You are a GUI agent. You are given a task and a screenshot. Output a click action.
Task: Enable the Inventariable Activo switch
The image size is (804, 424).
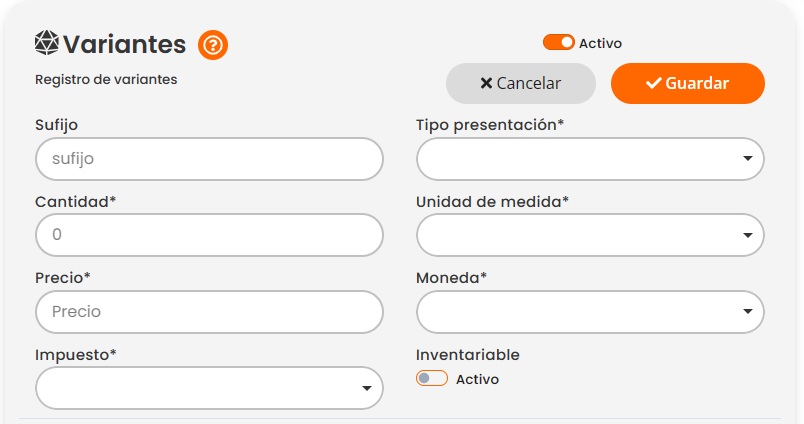(432, 379)
